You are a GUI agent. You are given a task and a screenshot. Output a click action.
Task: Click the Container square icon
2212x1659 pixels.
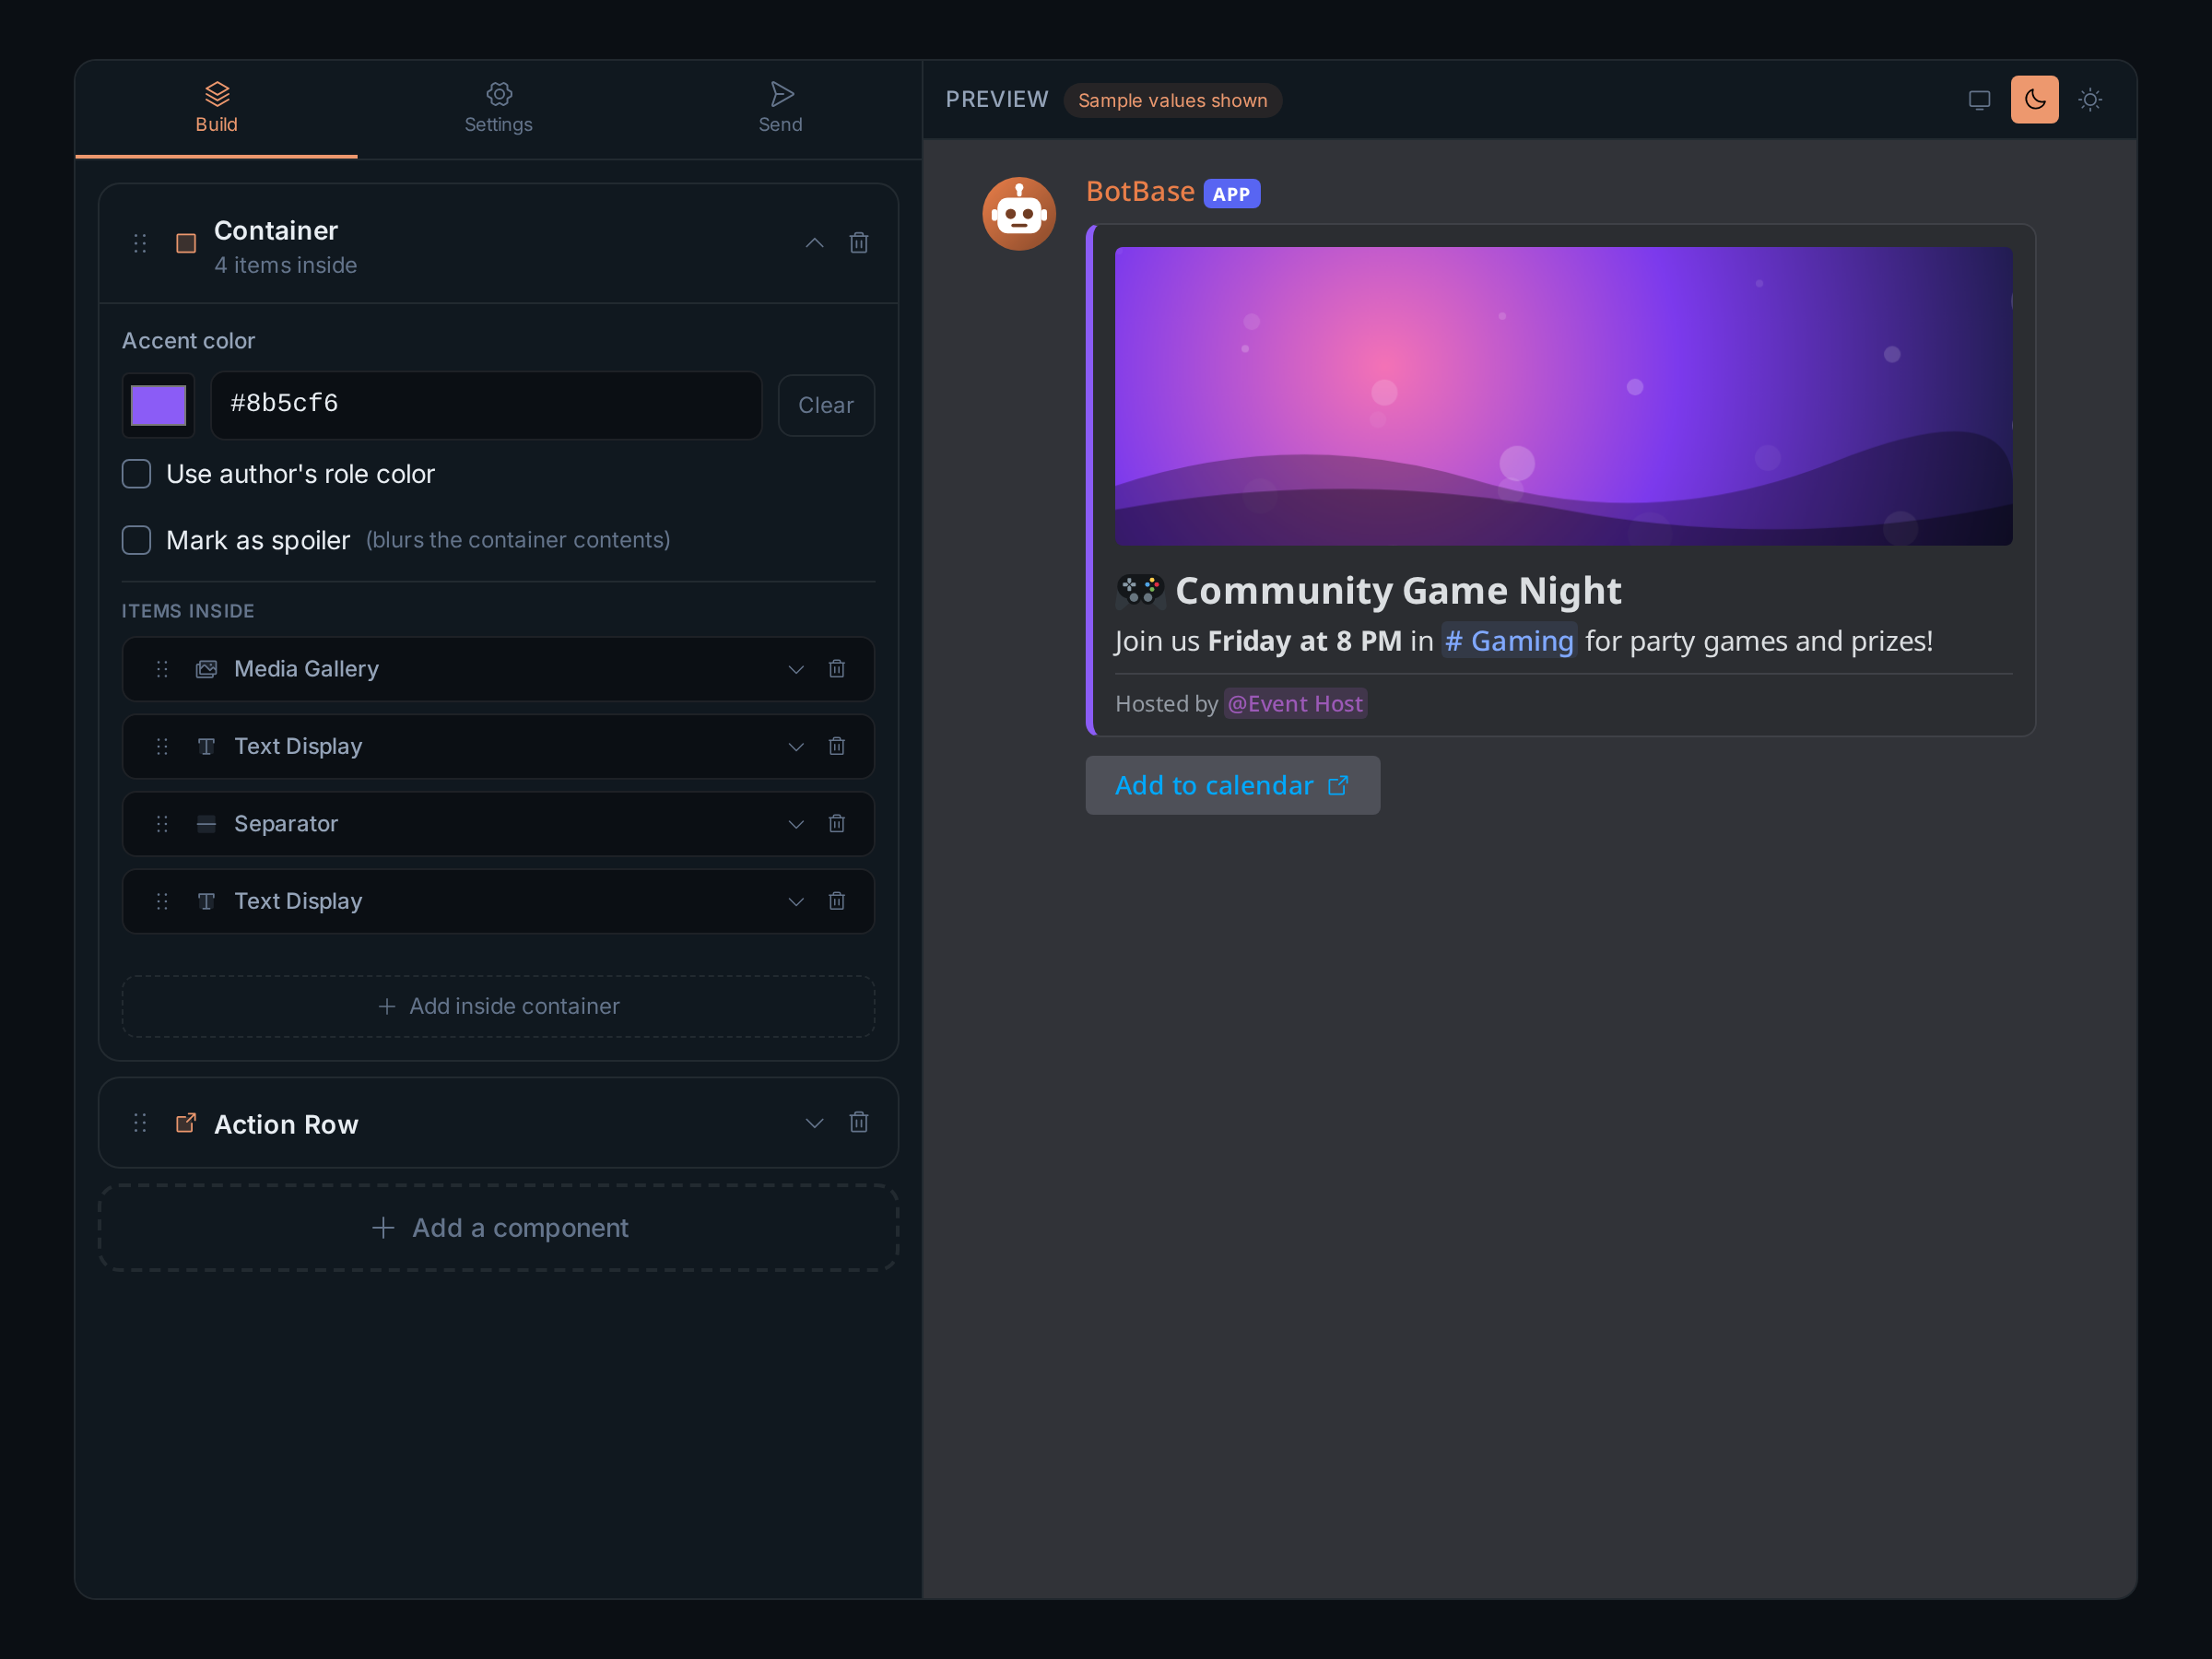[186, 243]
